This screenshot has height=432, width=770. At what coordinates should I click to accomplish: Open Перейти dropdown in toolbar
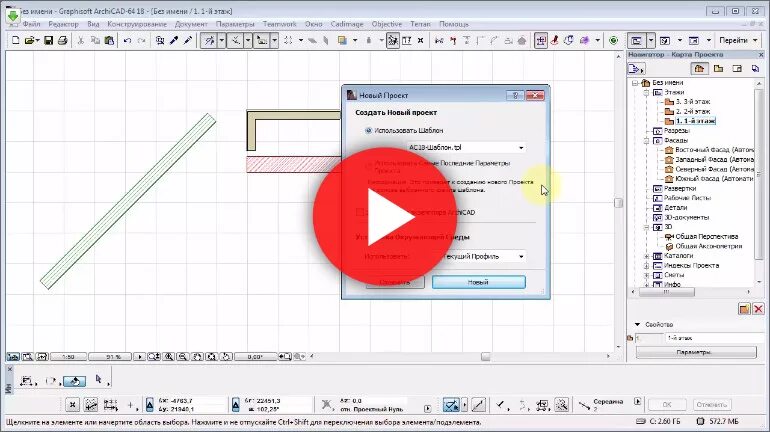[x=739, y=40]
